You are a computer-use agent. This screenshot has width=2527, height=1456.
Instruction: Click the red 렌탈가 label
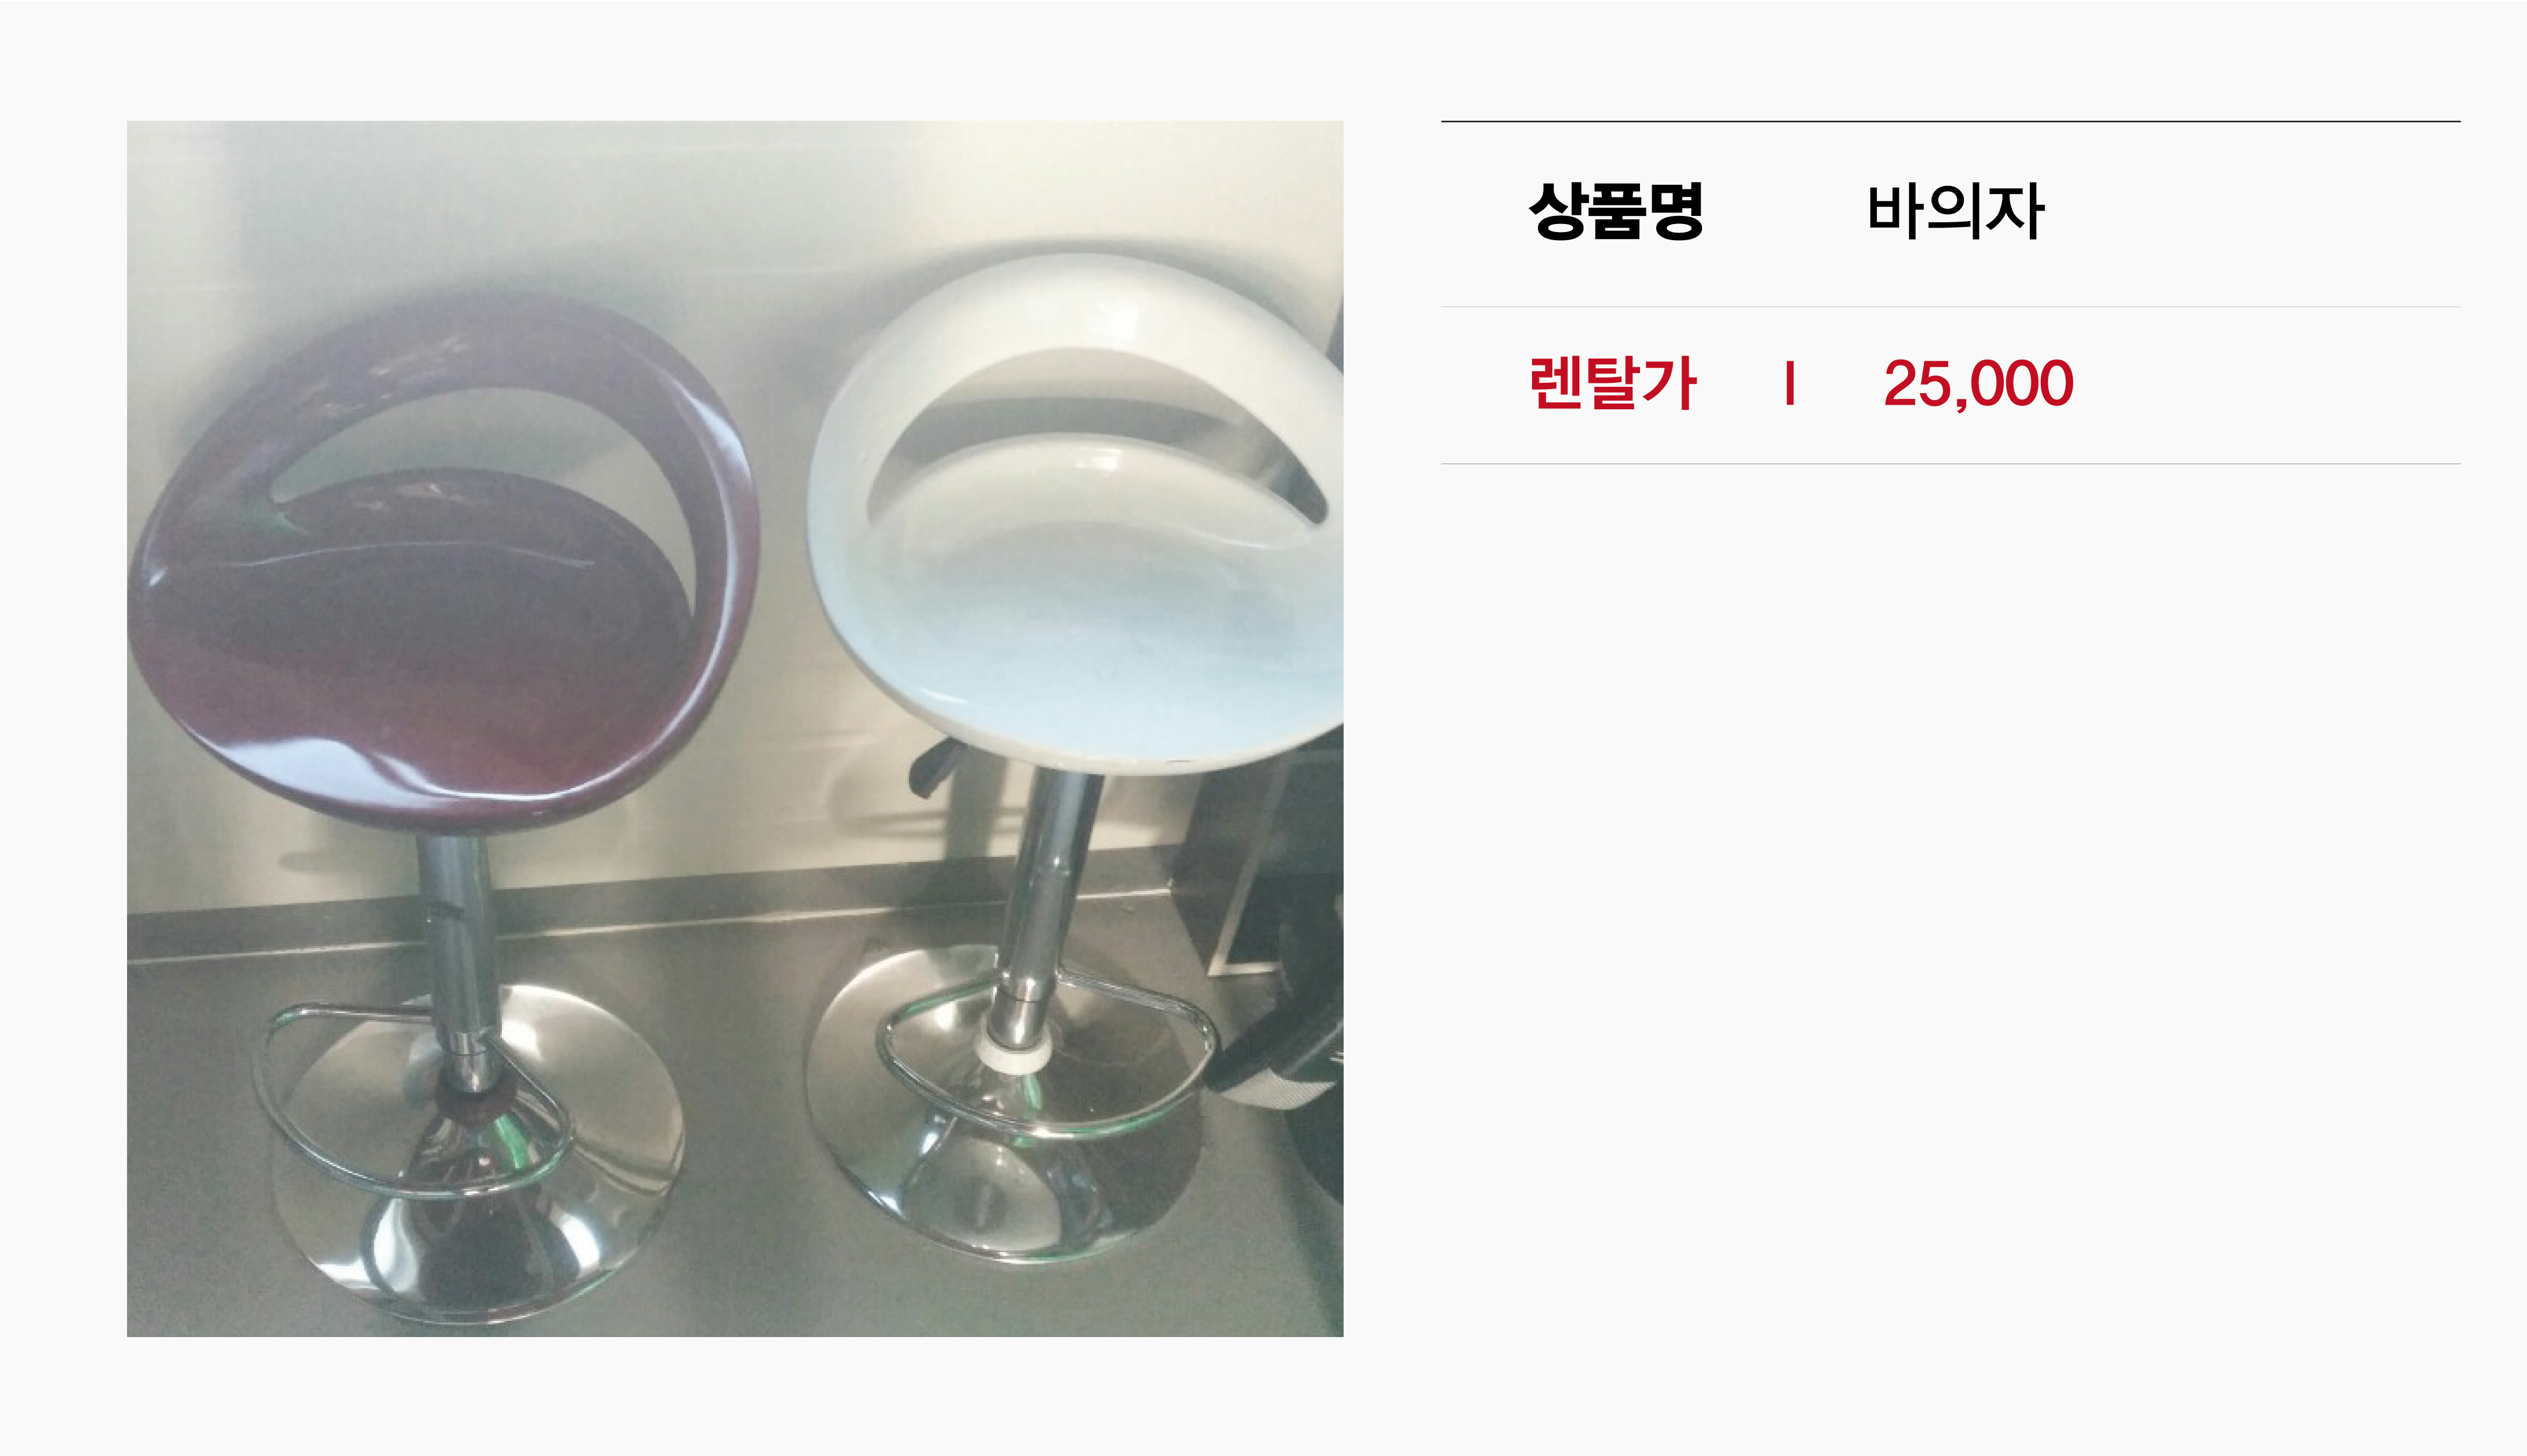tap(1612, 383)
